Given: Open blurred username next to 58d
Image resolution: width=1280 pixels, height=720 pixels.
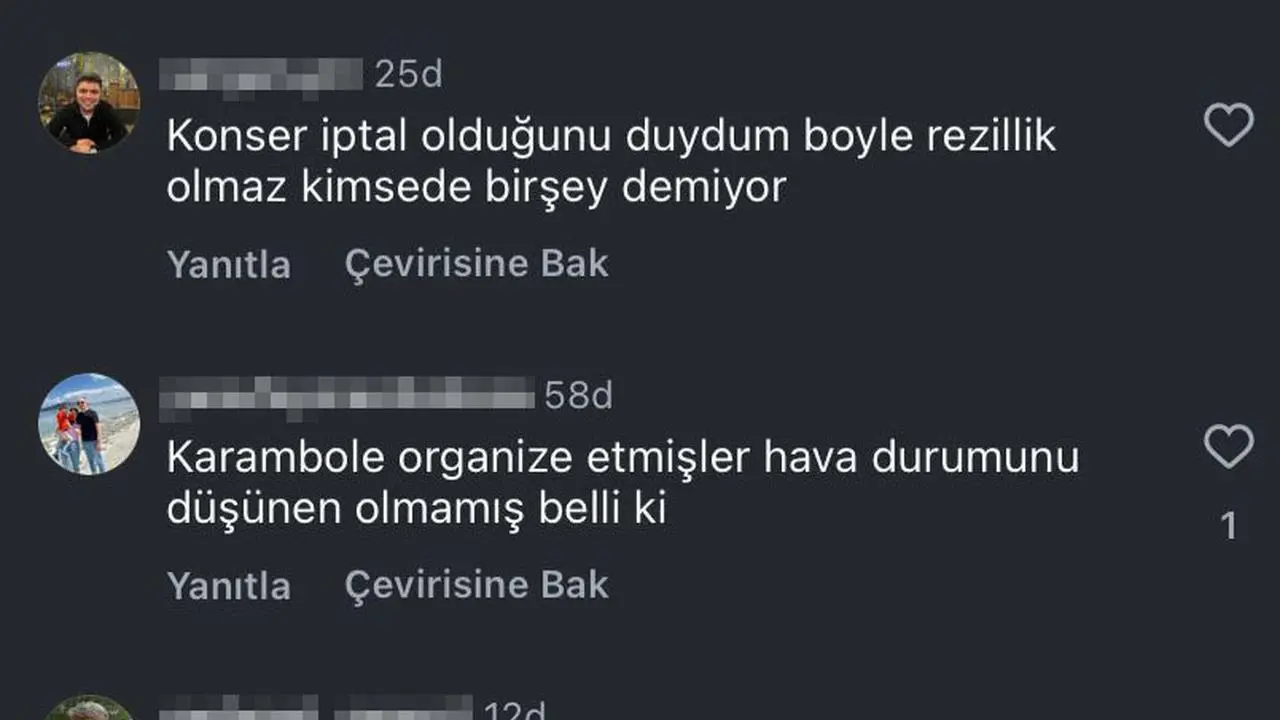Looking at the screenshot, I should click(x=349, y=396).
